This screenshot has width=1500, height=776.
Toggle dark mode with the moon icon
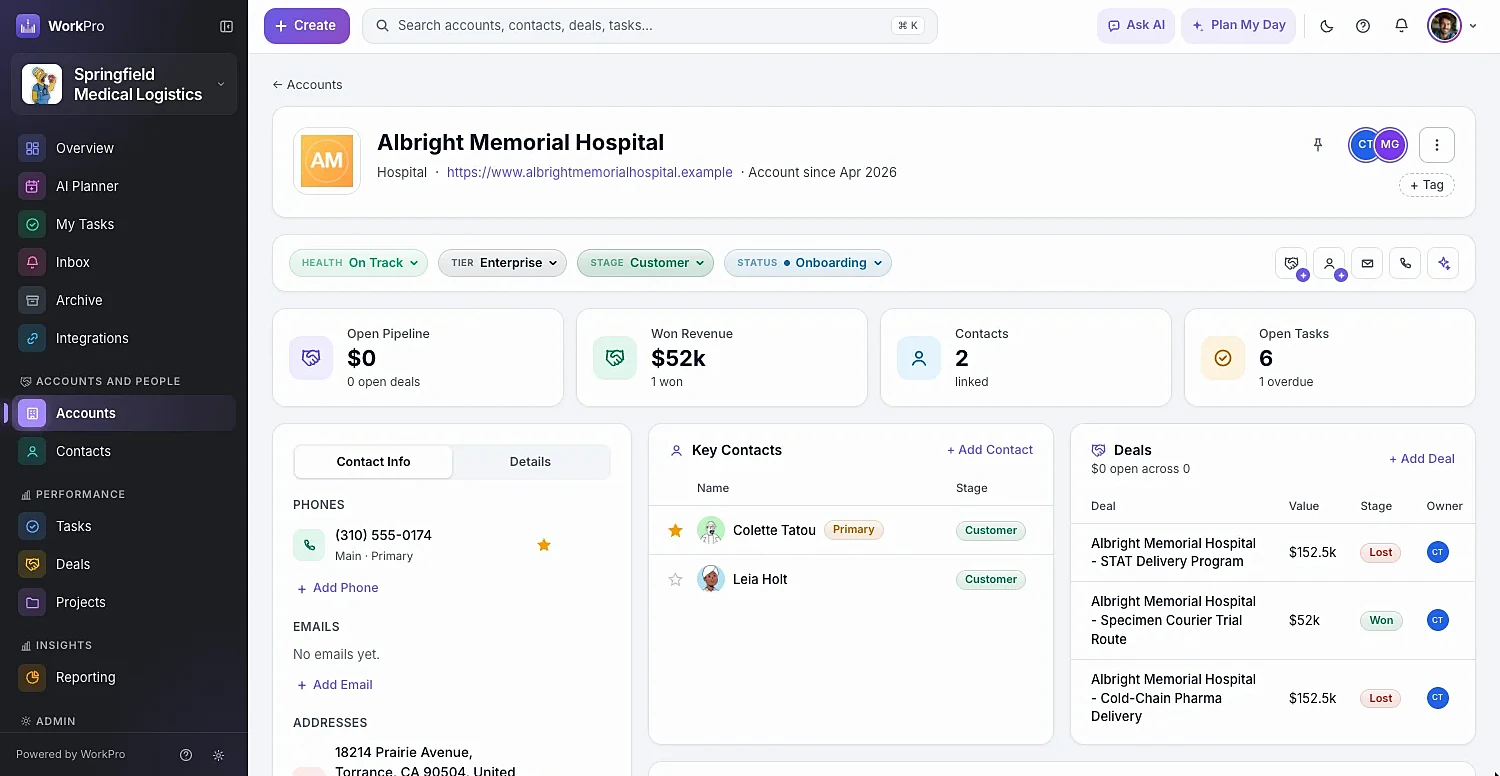(1327, 26)
